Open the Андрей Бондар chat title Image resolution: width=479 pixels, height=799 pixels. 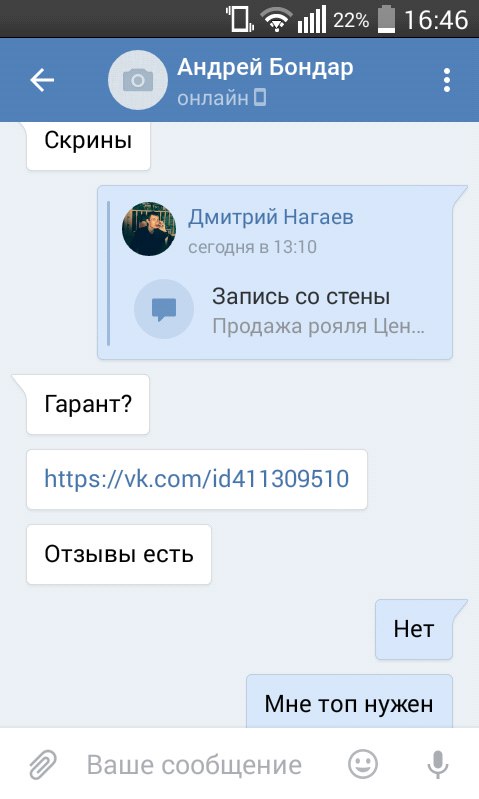[x=265, y=67]
